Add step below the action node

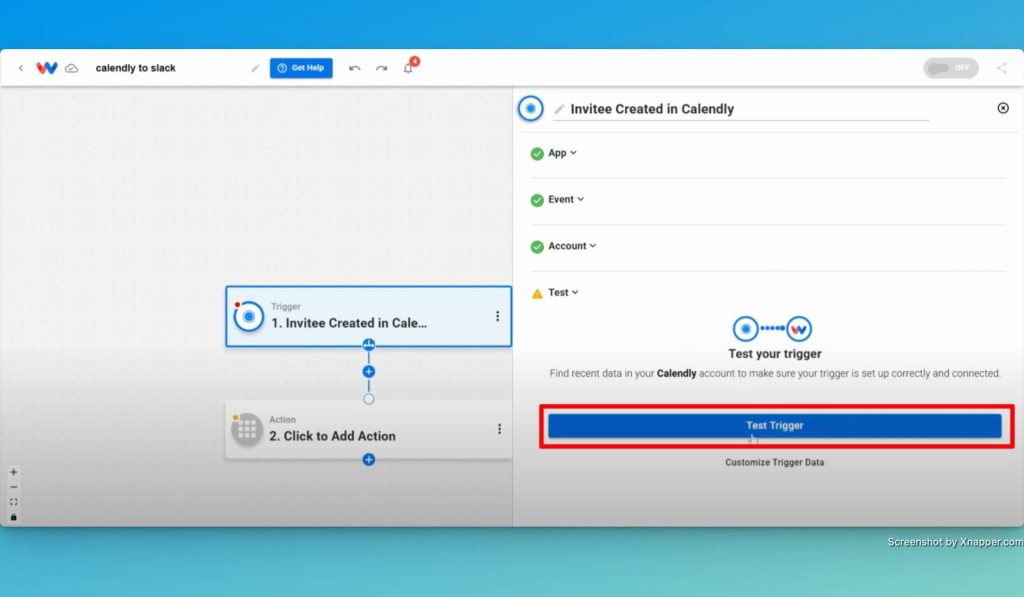(x=368, y=460)
